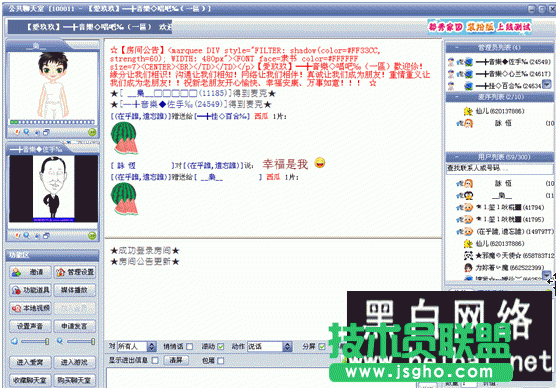Collapse the 管理员列表 admin list header
The height and width of the screenshot is (388, 556).
pyautogui.click(x=499, y=47)
